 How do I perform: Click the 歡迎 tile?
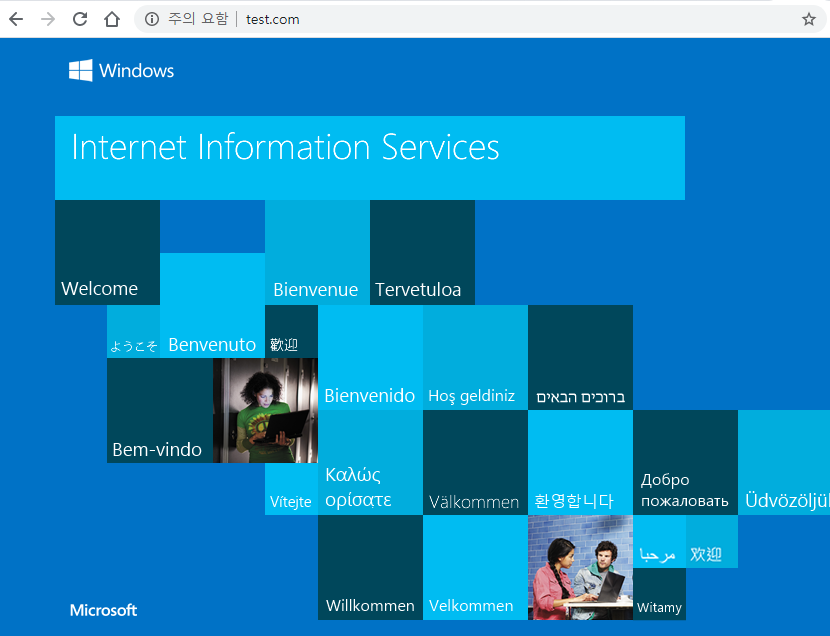click(291, 331)
